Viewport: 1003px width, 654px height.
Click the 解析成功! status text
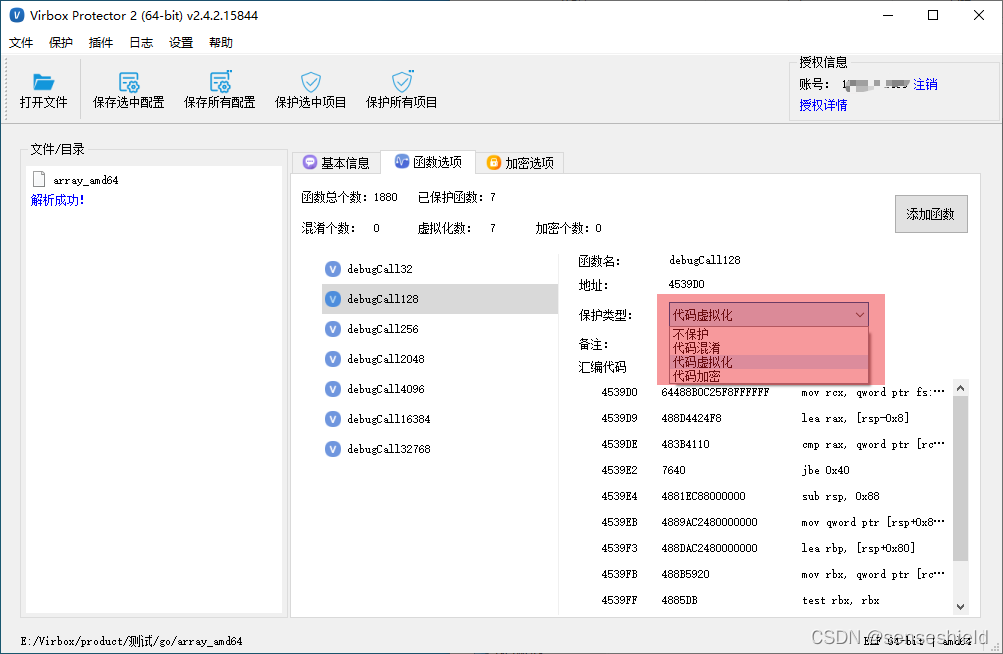(x=58, y=200)
